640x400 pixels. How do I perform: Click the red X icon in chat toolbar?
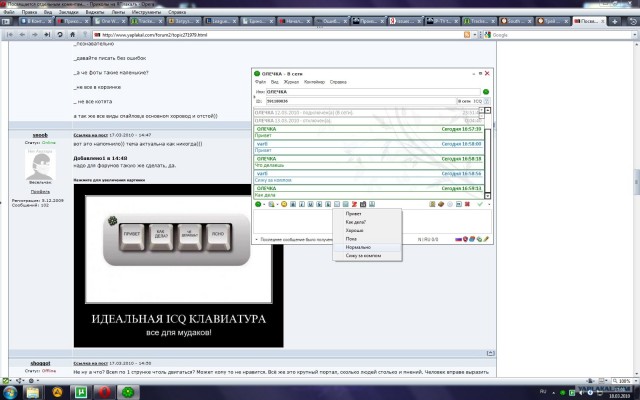pos(467,204)
